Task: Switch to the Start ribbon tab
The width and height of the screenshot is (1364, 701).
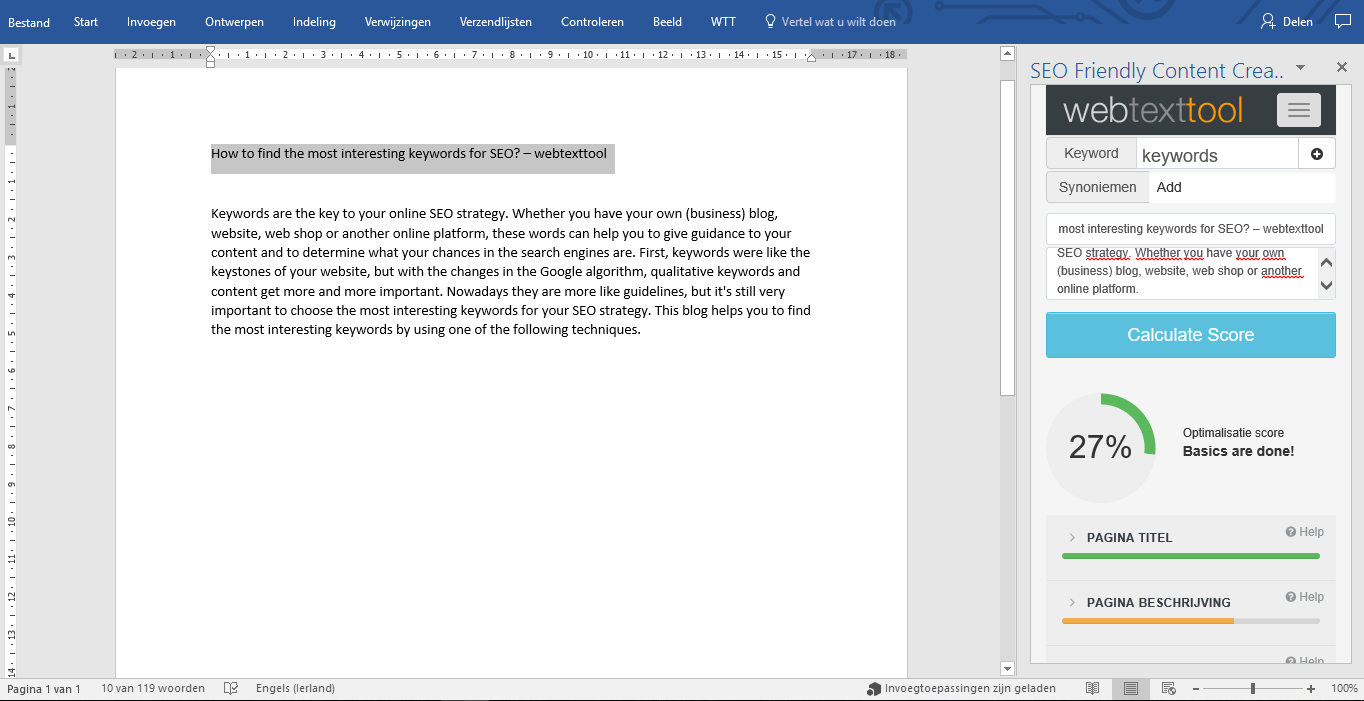Action: click(86, 22)
